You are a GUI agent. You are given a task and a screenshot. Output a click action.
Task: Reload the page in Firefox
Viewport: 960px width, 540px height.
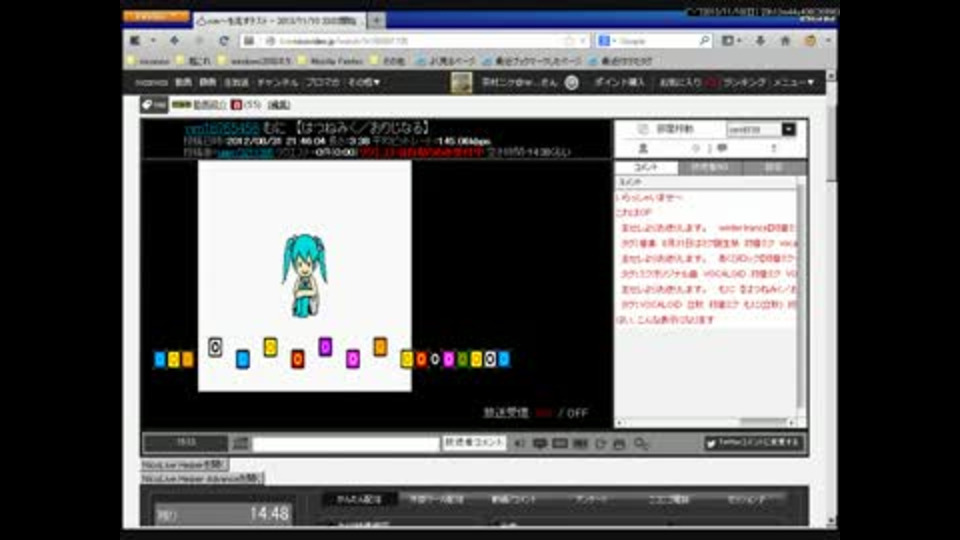coord(224,40)
